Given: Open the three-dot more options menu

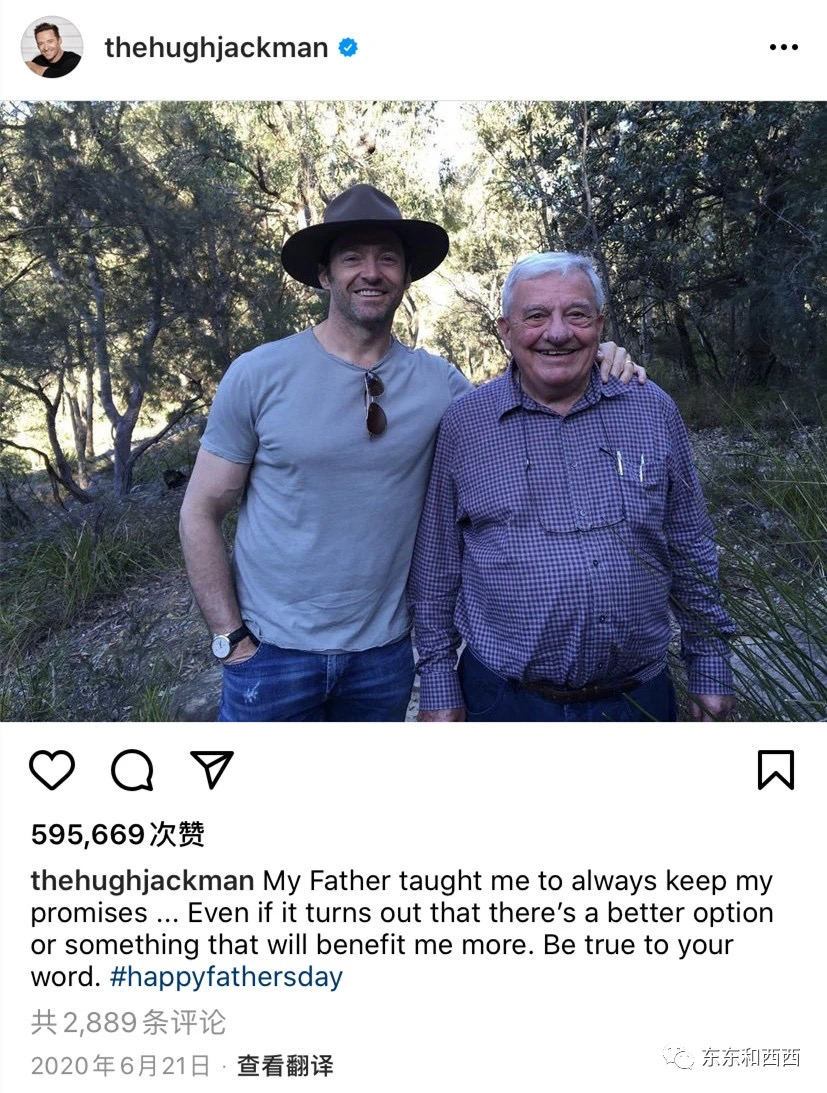Looking at the screenshot, I should pos(783,47).
